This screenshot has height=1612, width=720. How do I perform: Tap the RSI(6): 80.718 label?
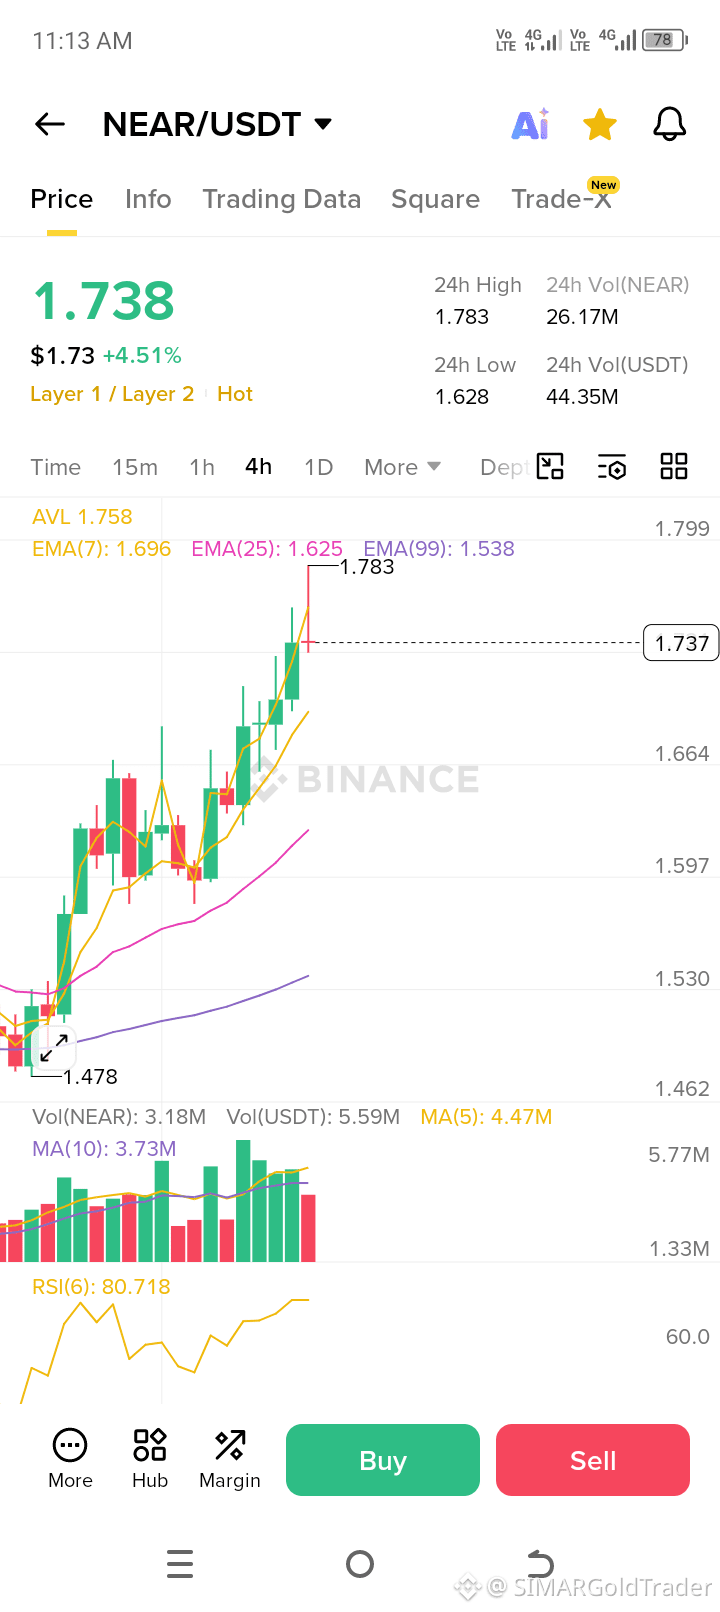[101, 1287]
